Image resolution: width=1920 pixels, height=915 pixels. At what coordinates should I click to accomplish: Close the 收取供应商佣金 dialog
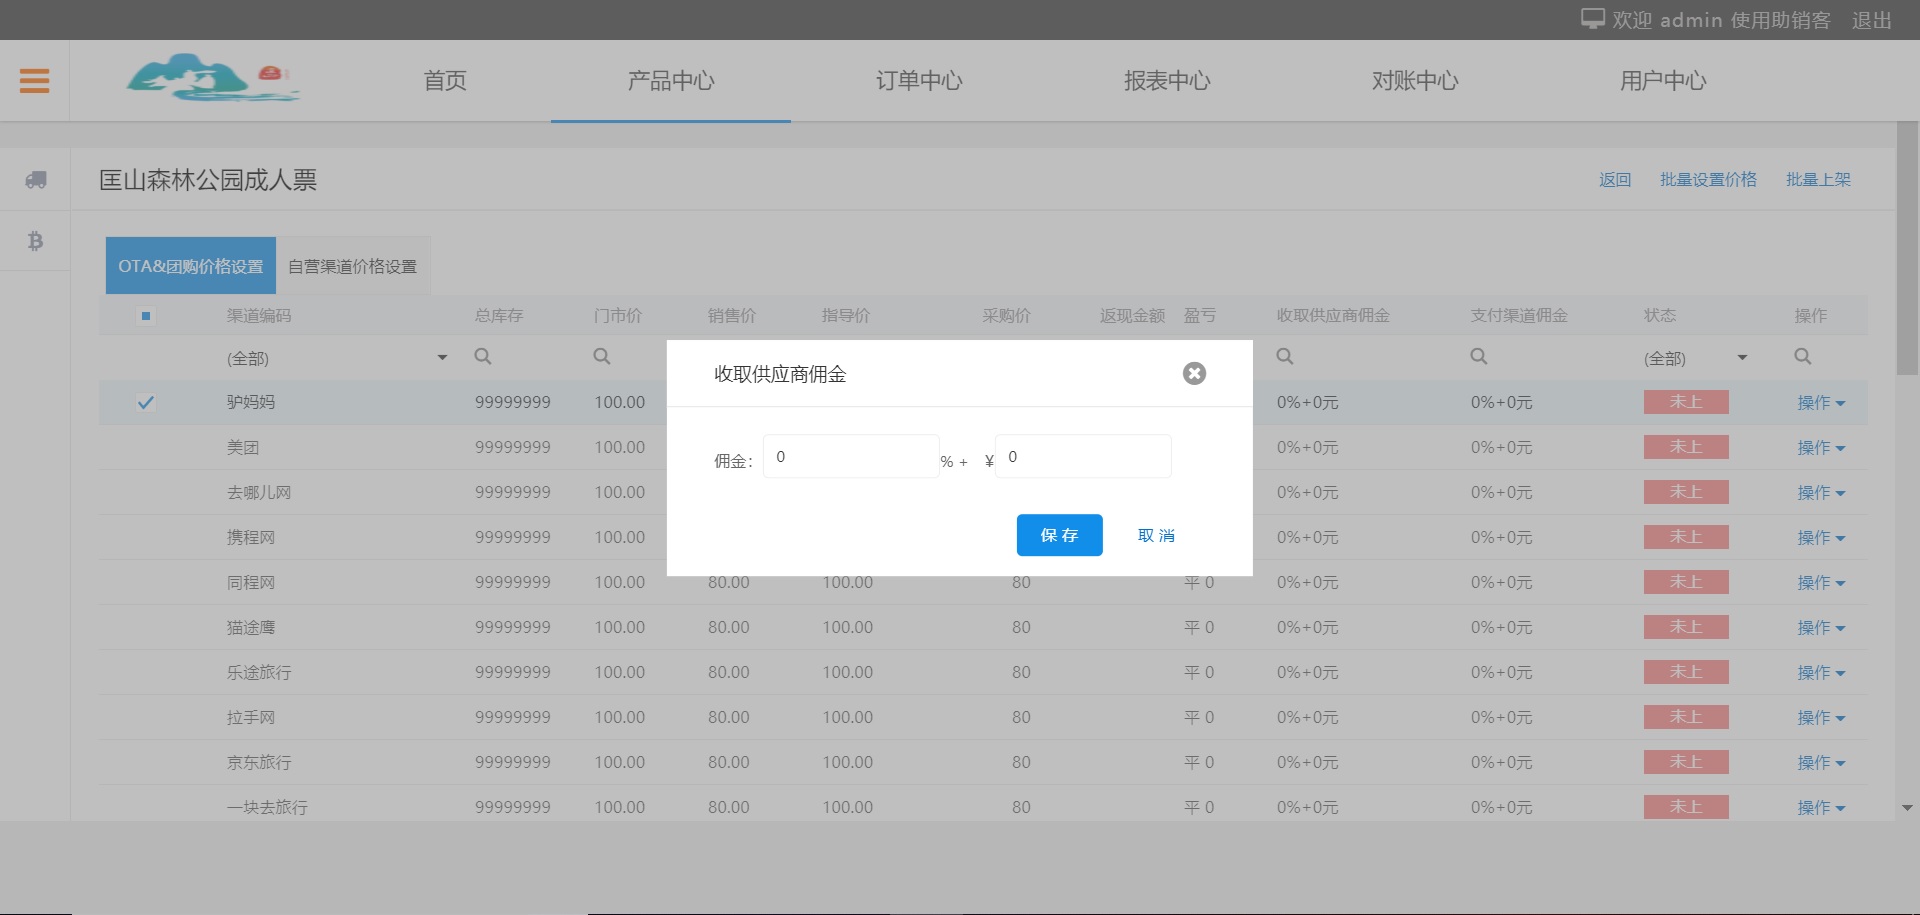pos(1194,373)
